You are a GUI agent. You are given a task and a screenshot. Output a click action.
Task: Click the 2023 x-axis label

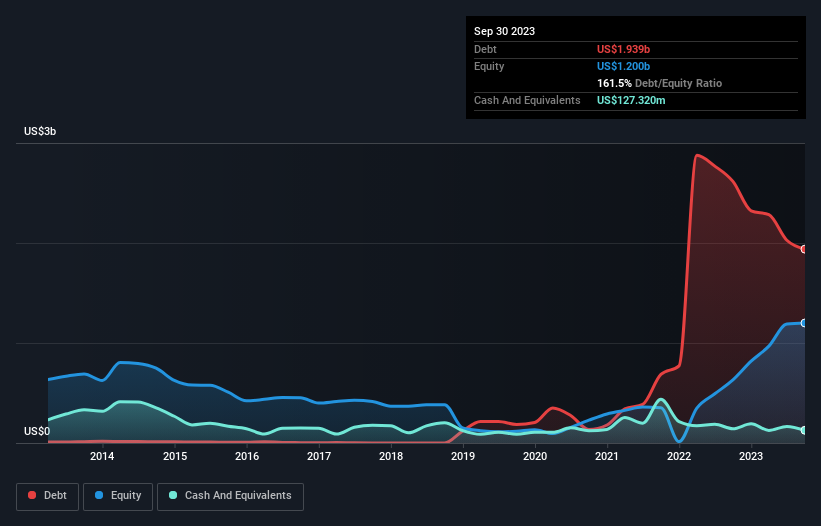click(751, 456)
